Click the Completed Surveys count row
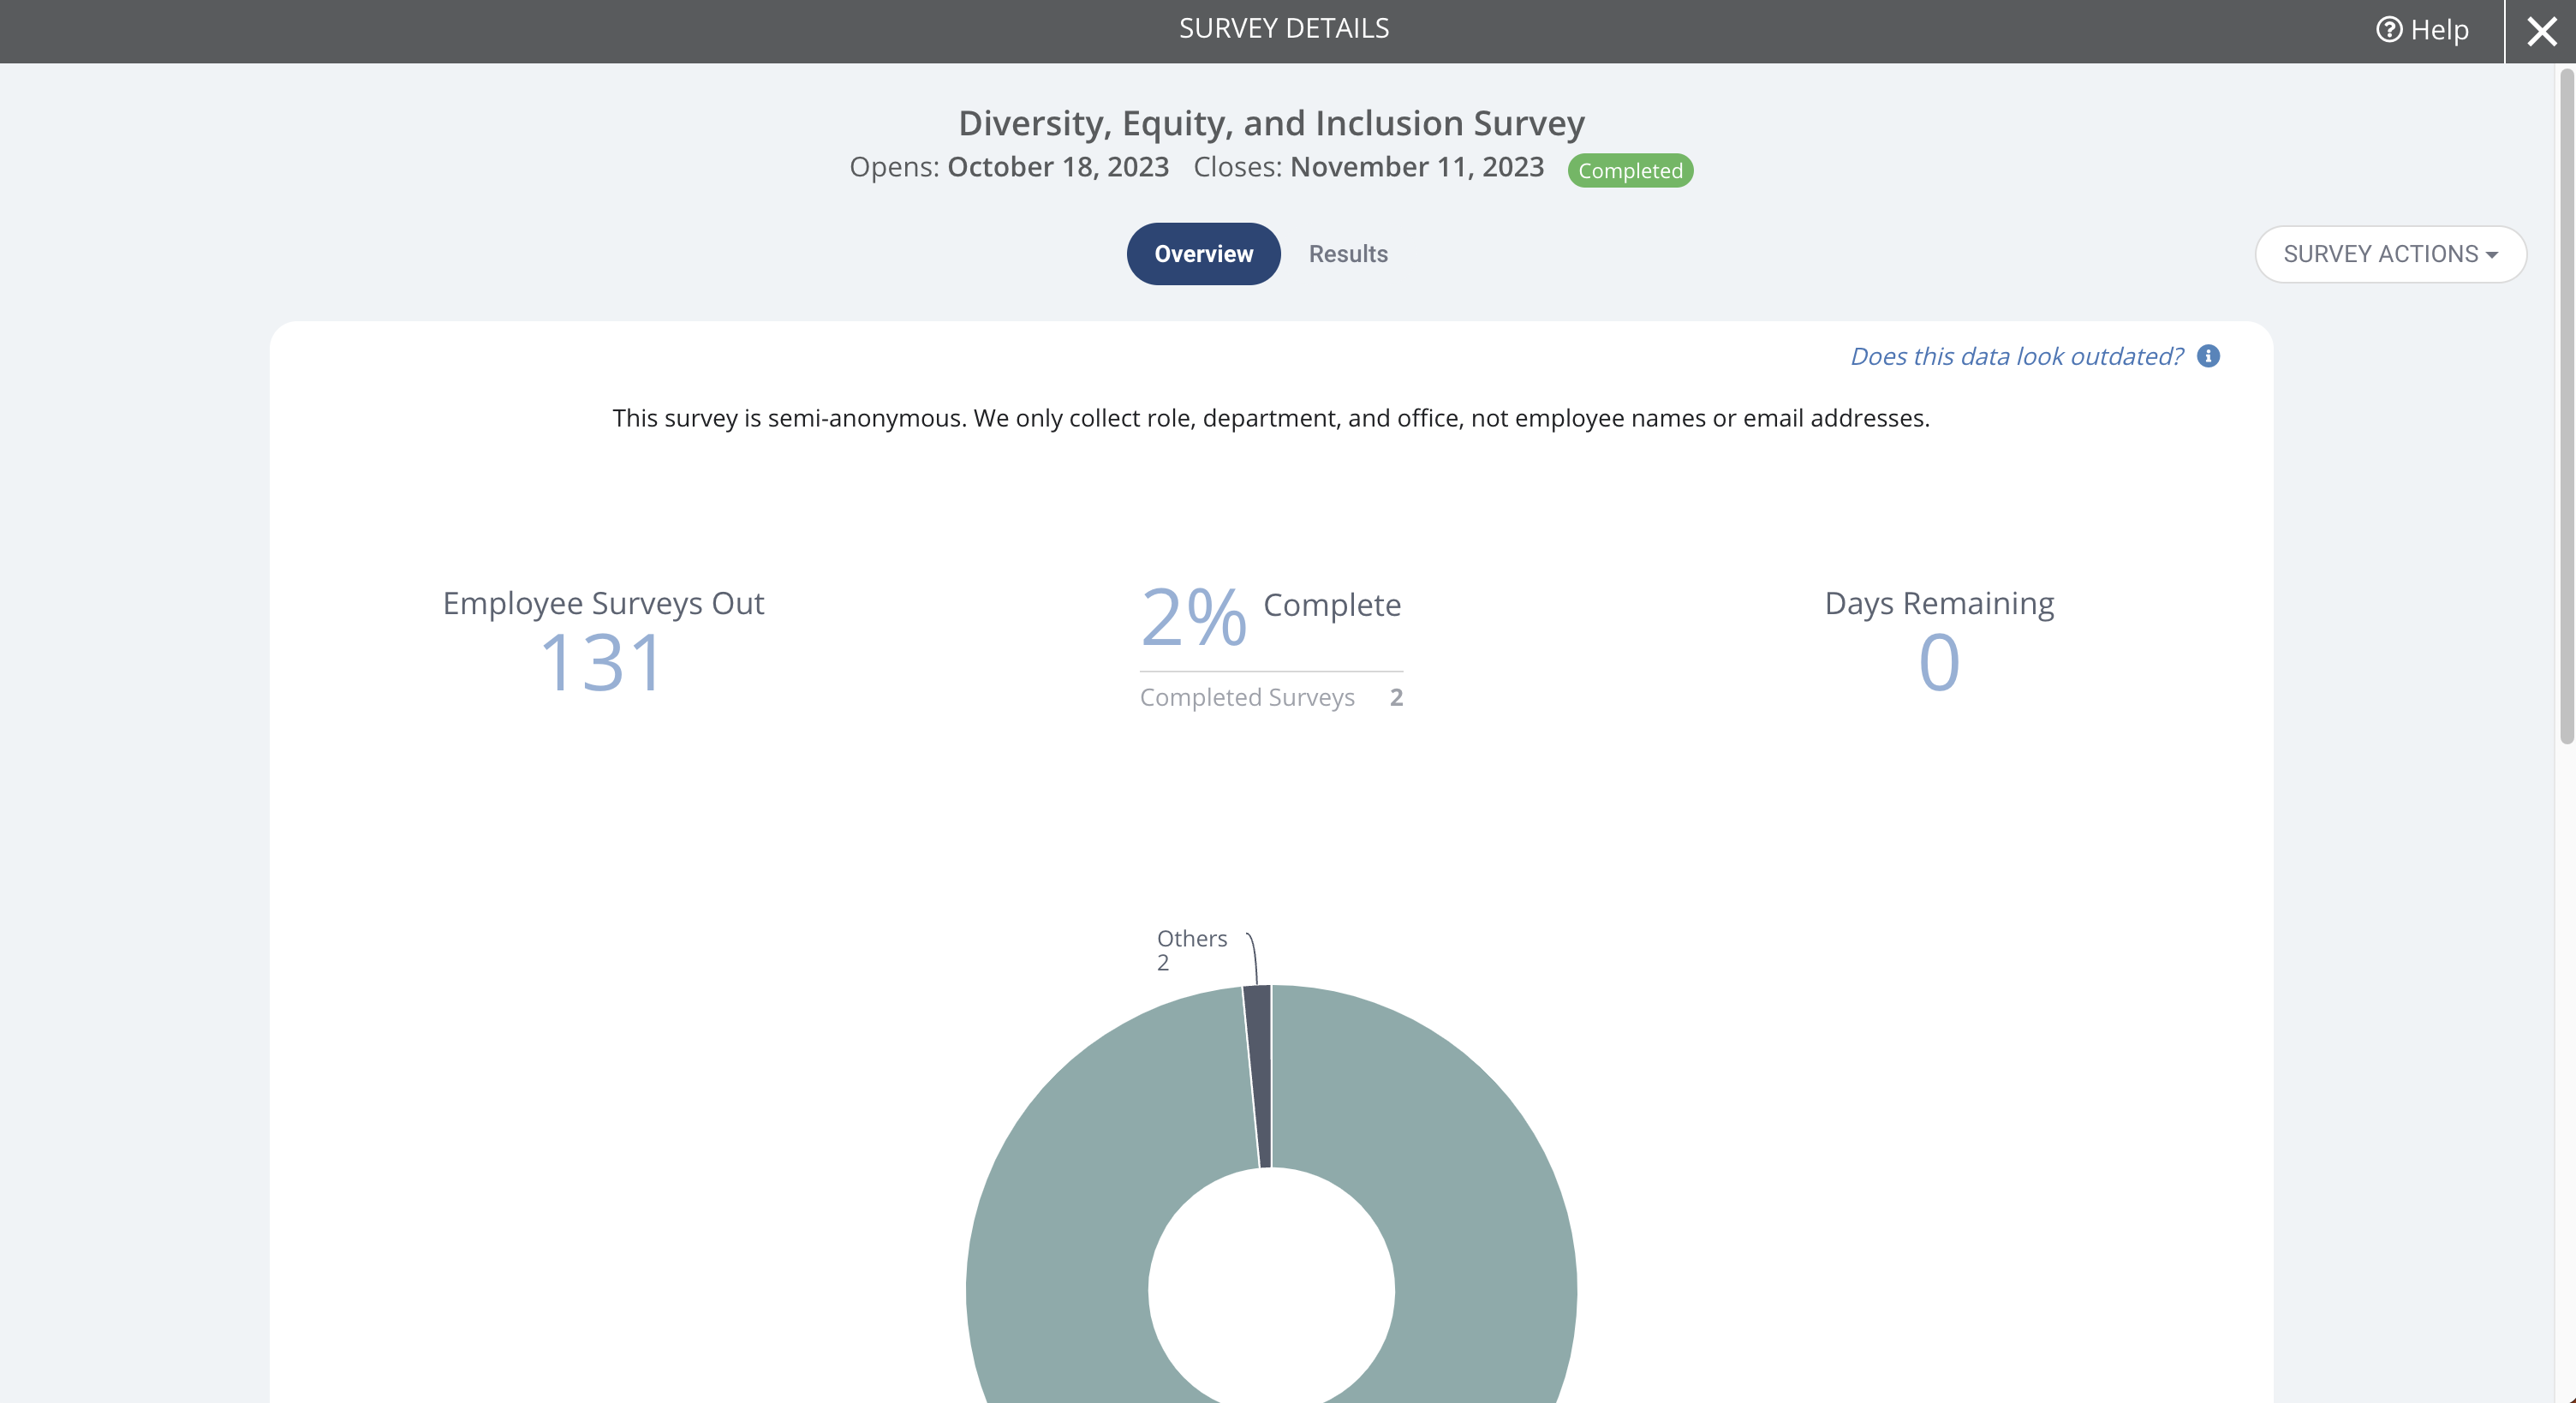The image size is (2576, 1403). (x=1271, y=697)
